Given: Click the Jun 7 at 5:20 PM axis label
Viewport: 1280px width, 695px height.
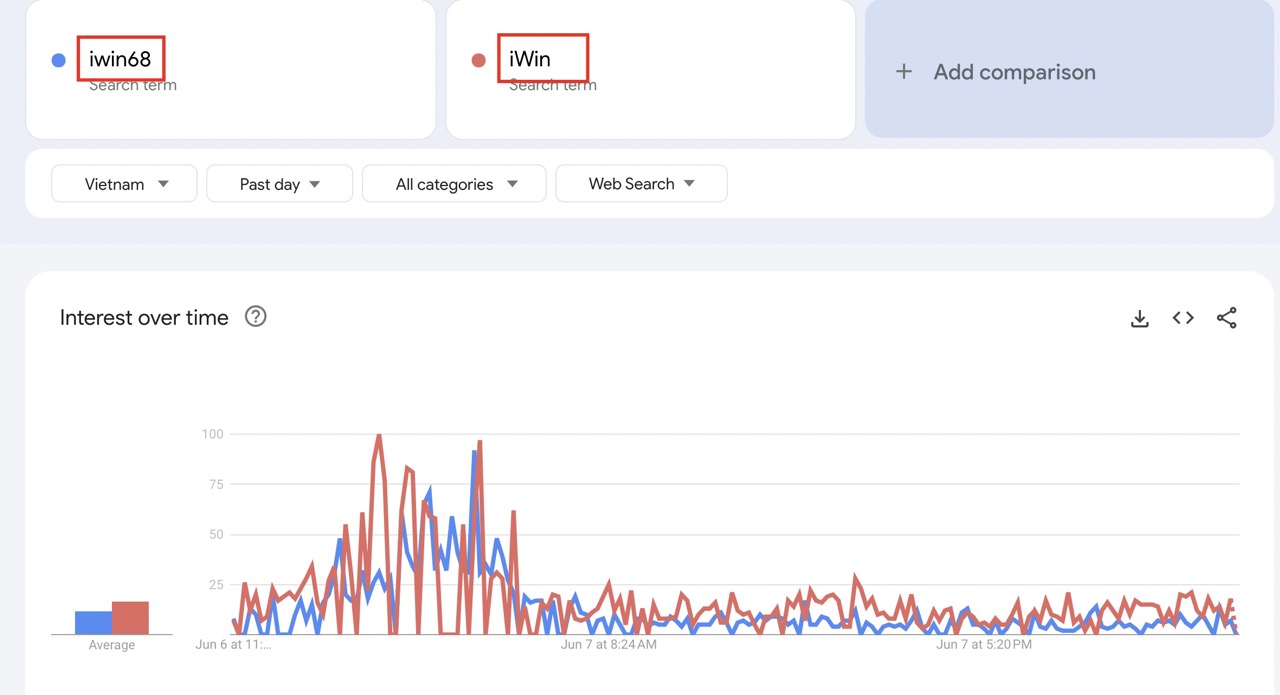Looking at the screenshot, I should tap(983, 645).
